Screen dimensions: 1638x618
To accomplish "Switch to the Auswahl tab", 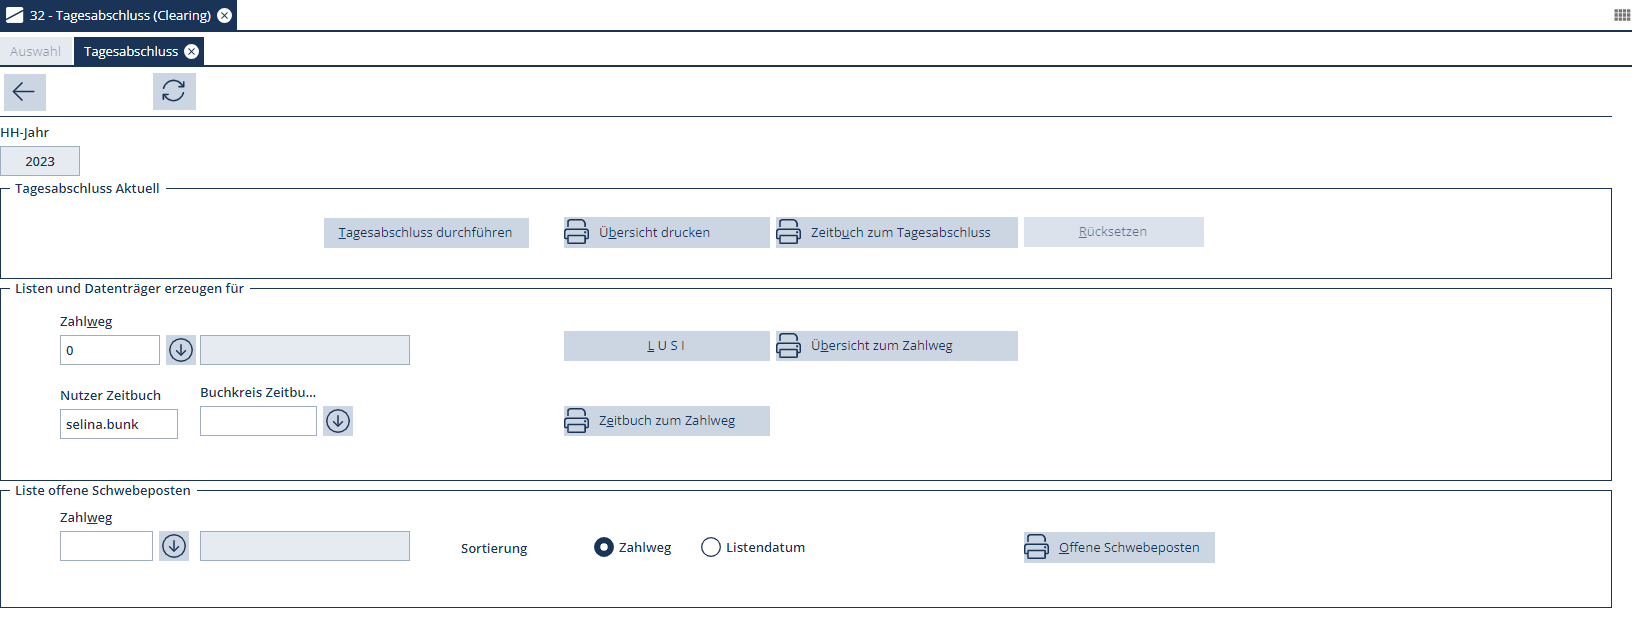I will pos(36,52).
